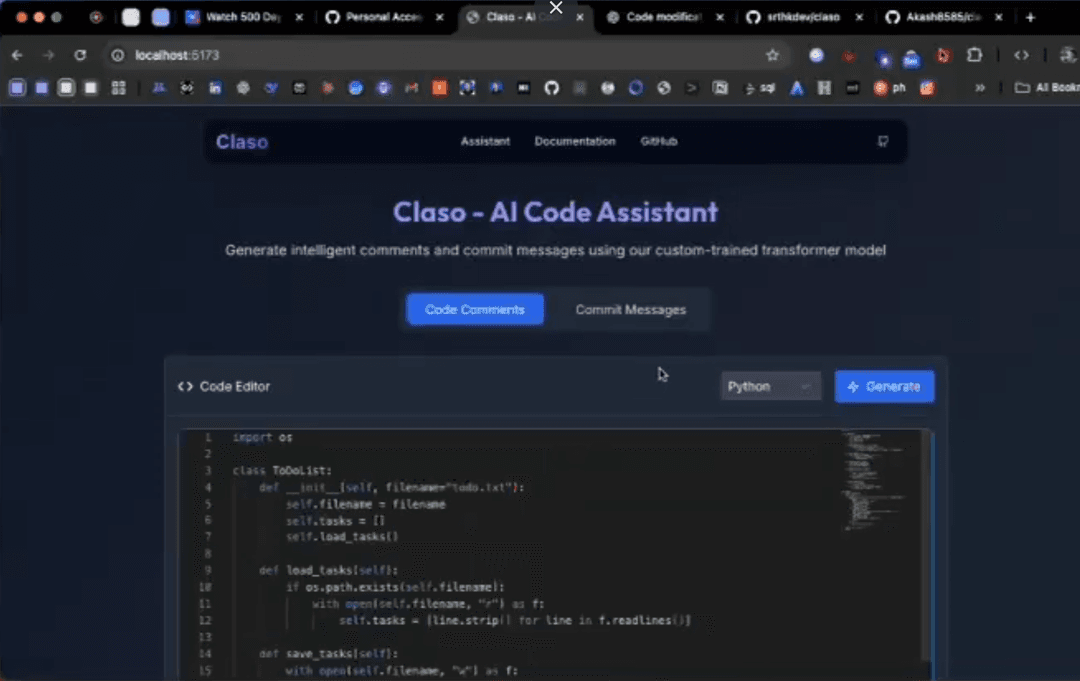
Task: Click the browser back arrow
Action: coord(17,55)
